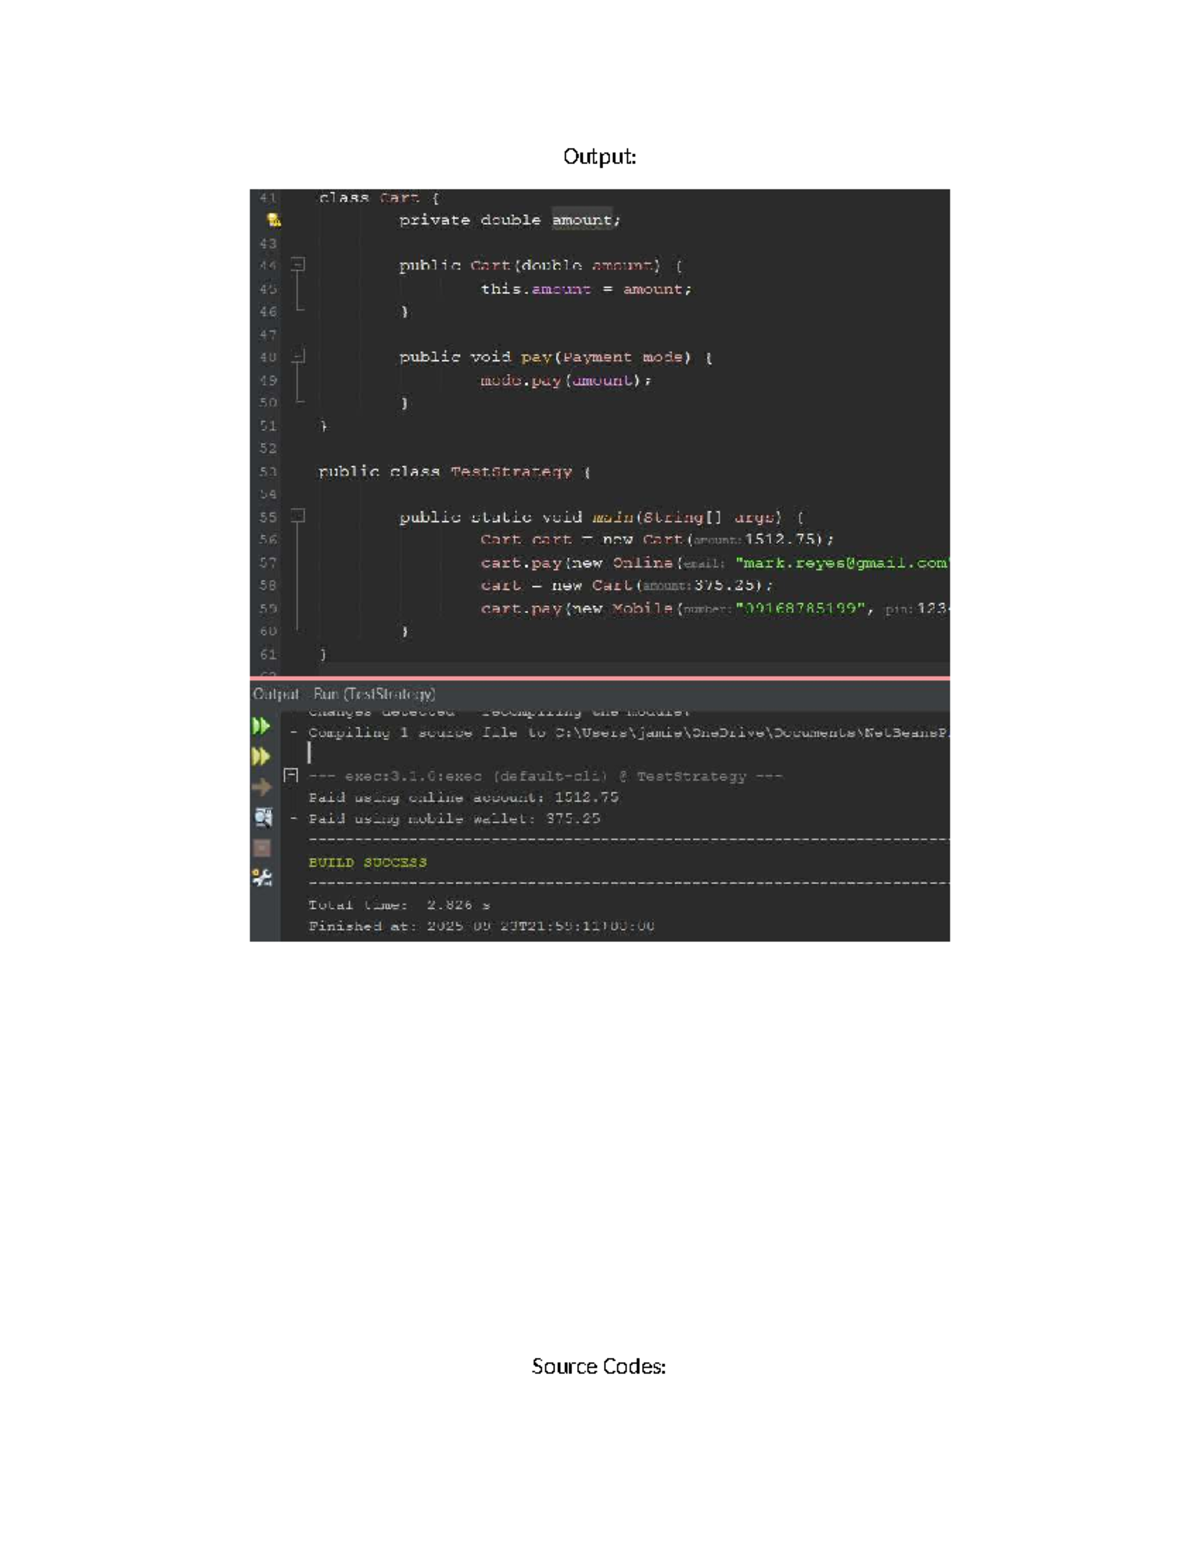This screenshot has width=1200, height=1553.
Task: Click the yellow Re-run with options icon
Action: pyautogui.click(x=262, y=756)
